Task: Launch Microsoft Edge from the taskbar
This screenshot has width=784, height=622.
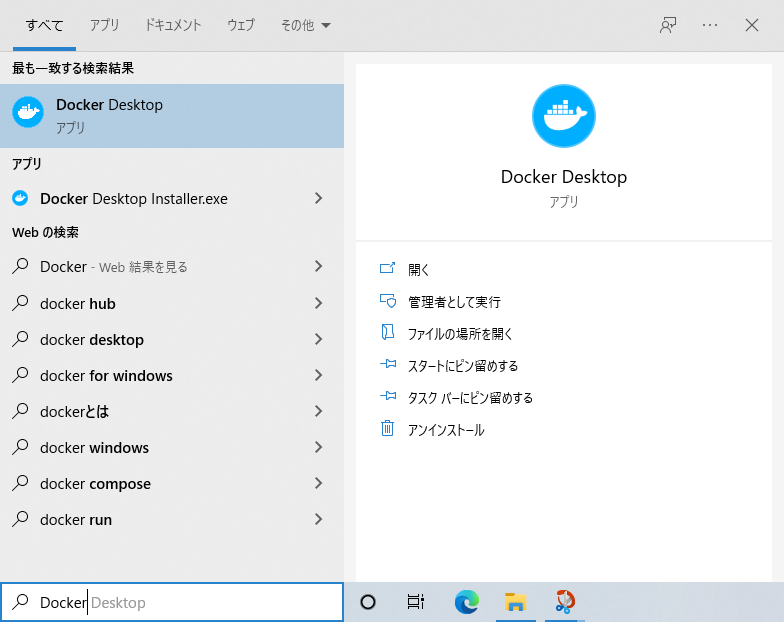Action: (x=466, y=602)
